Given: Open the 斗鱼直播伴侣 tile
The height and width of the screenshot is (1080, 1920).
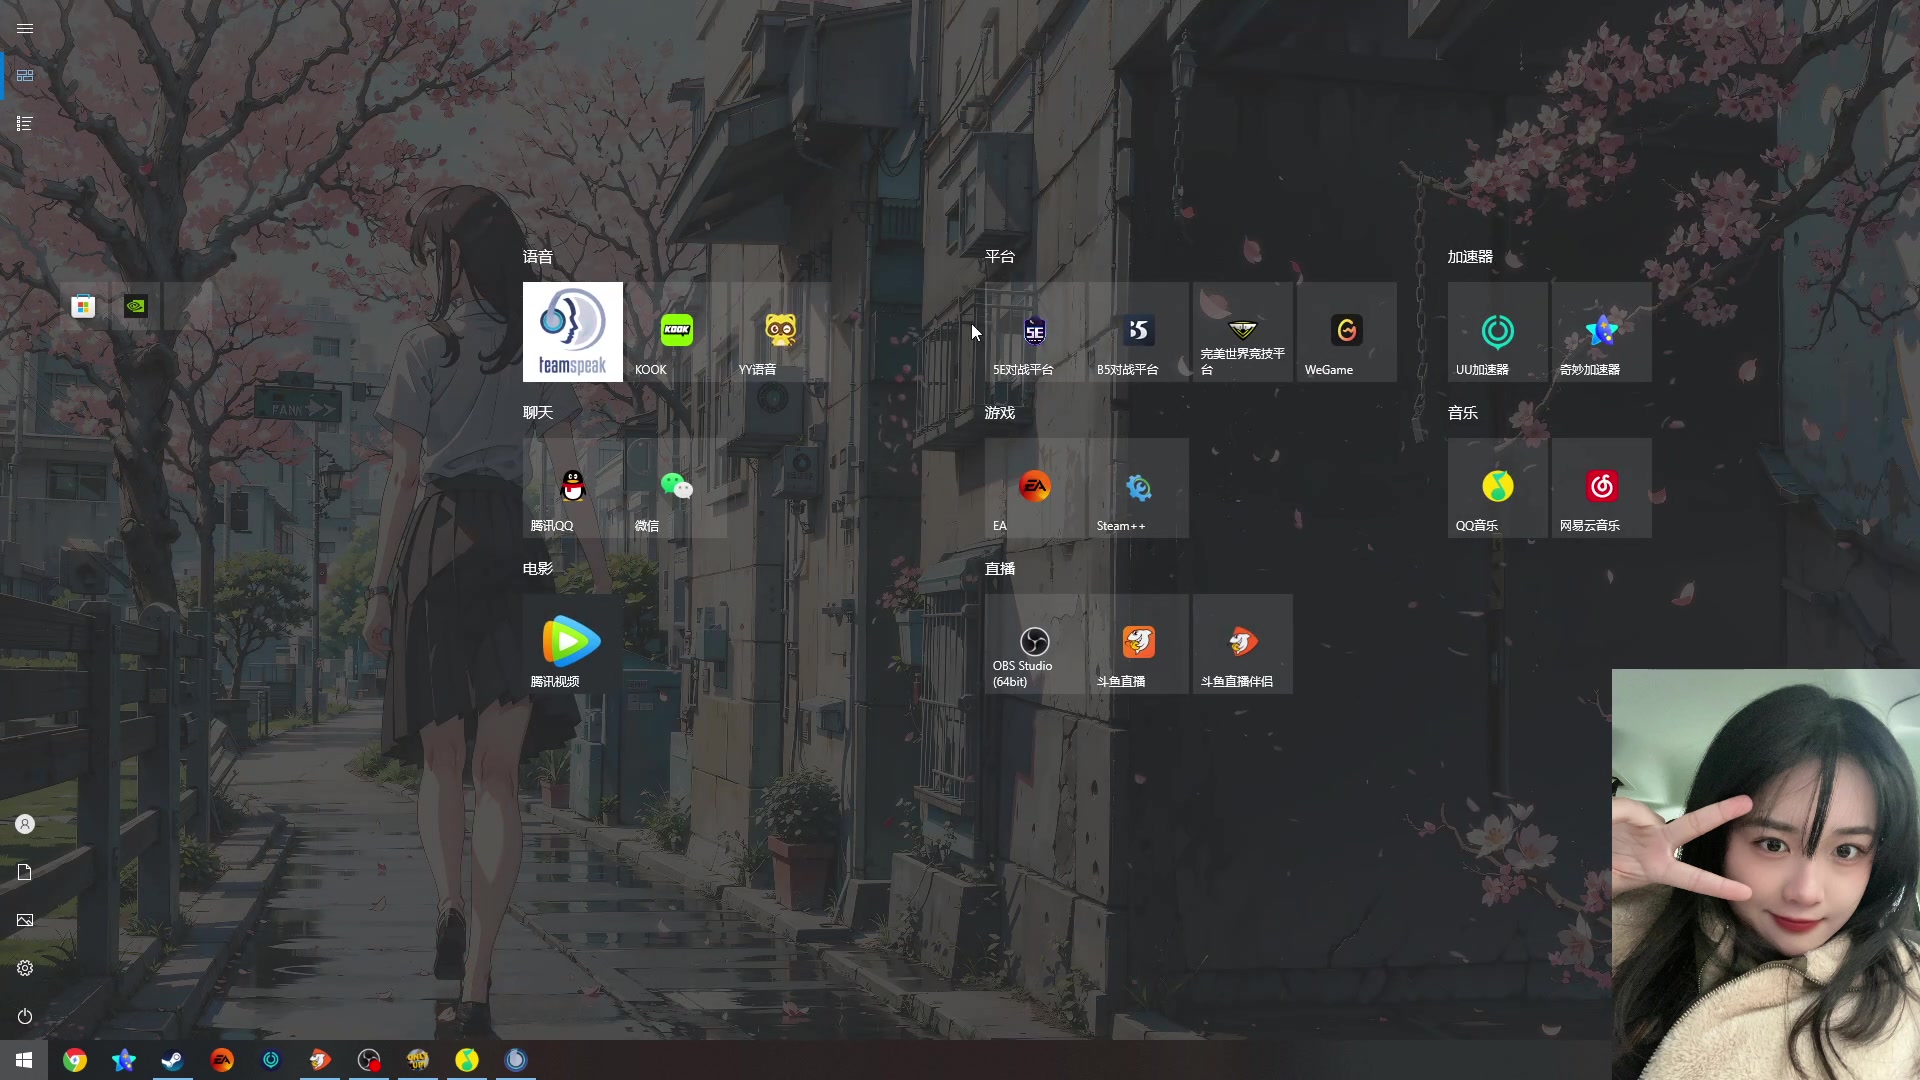Looking at the screenshot, I should pos(1243,644).
